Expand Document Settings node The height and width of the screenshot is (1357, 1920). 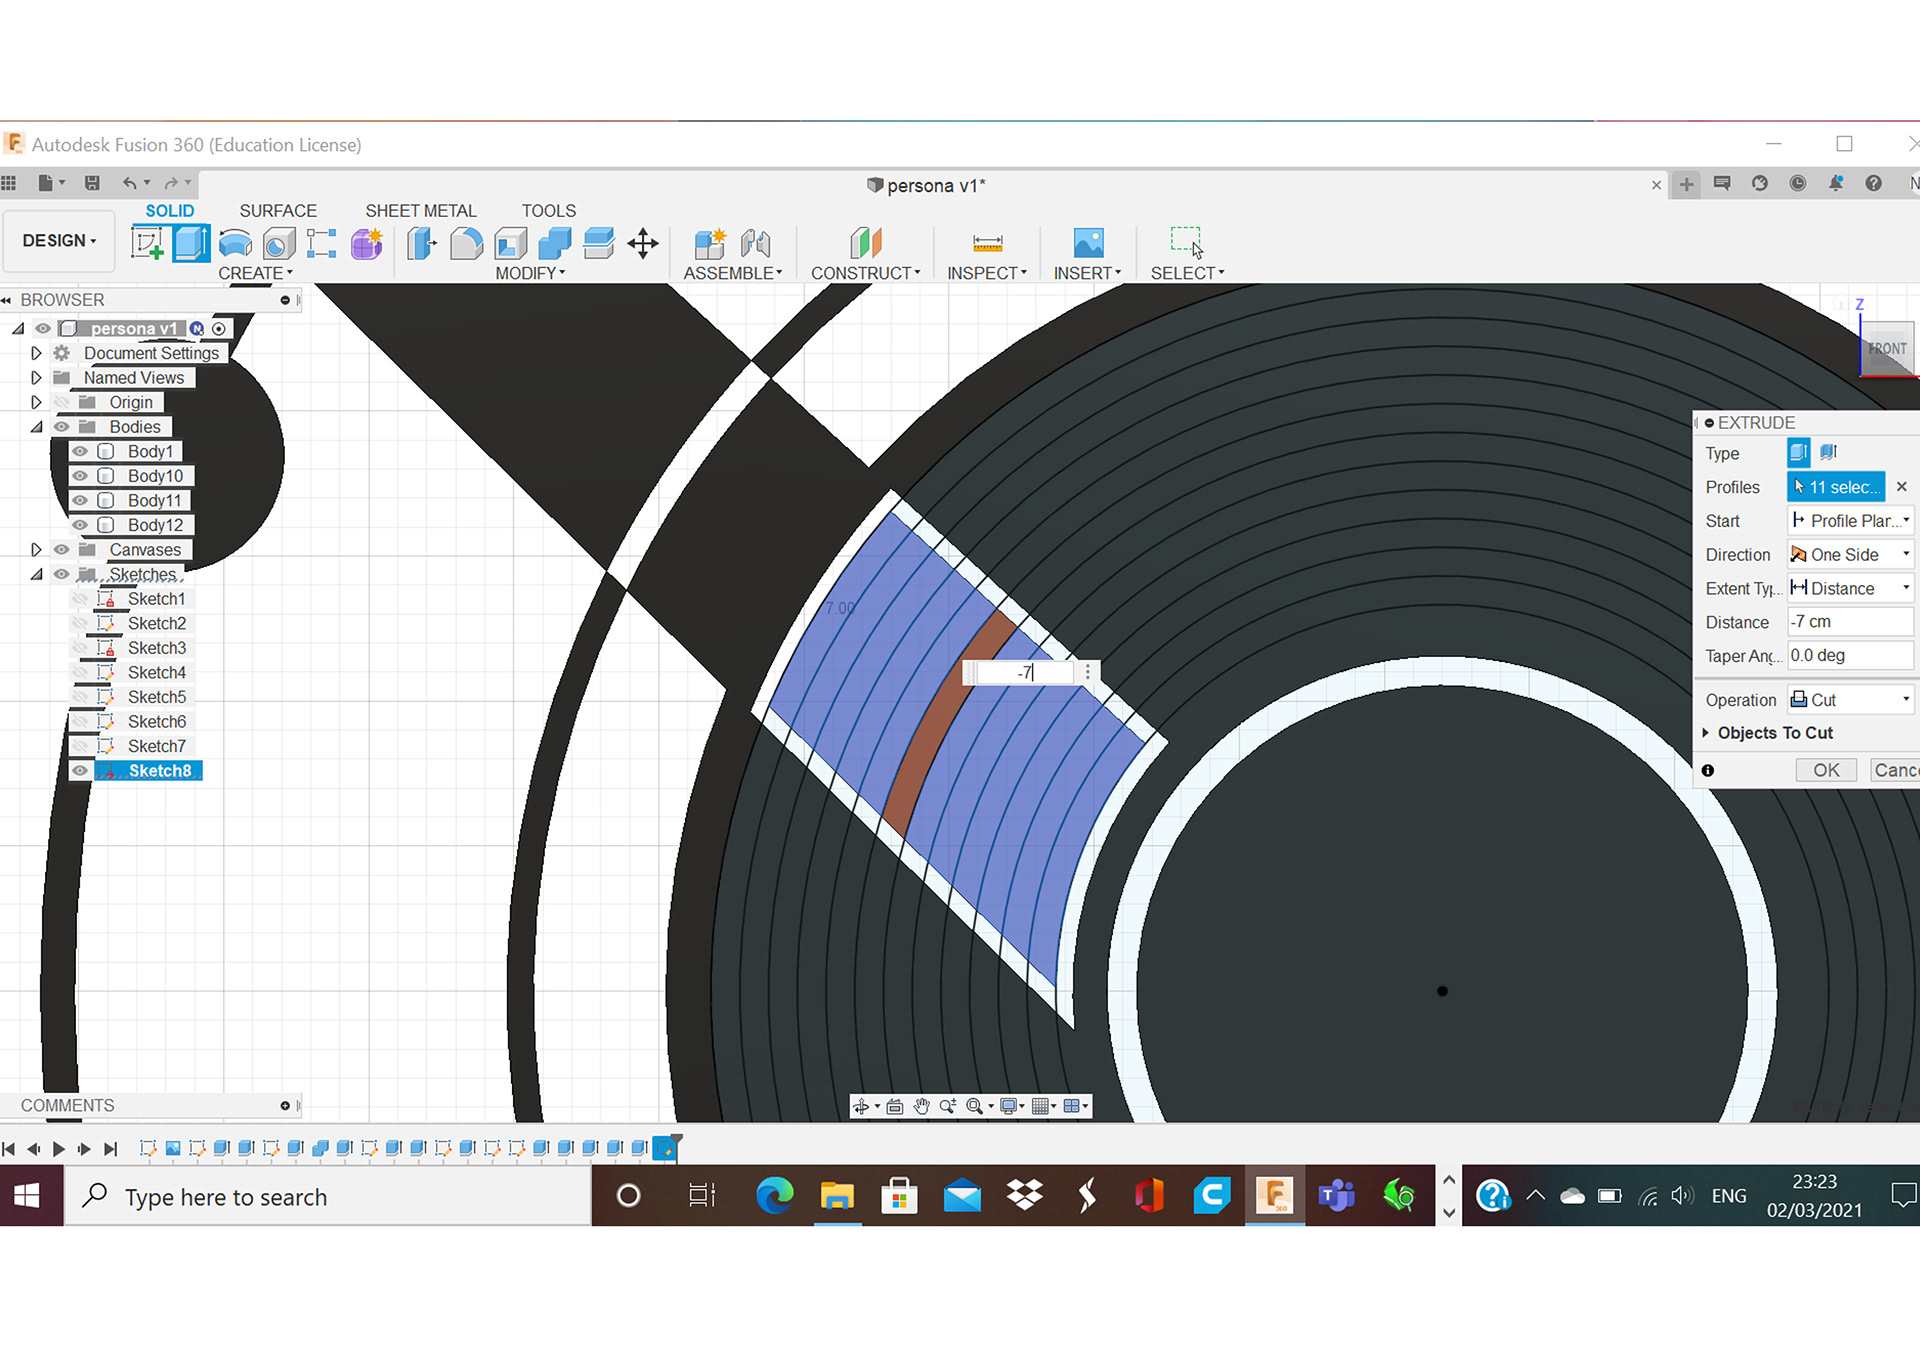click(37, 353)
